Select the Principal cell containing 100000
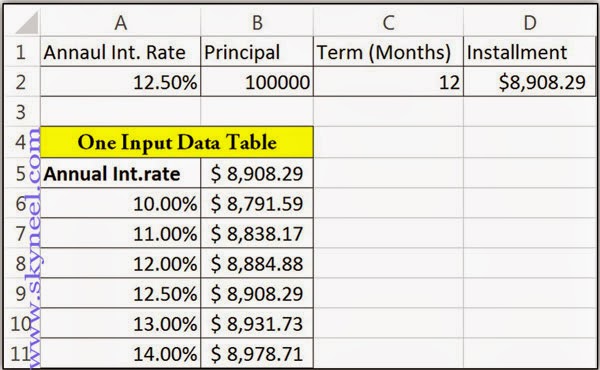Screen dimensions: 600x370 257,82
